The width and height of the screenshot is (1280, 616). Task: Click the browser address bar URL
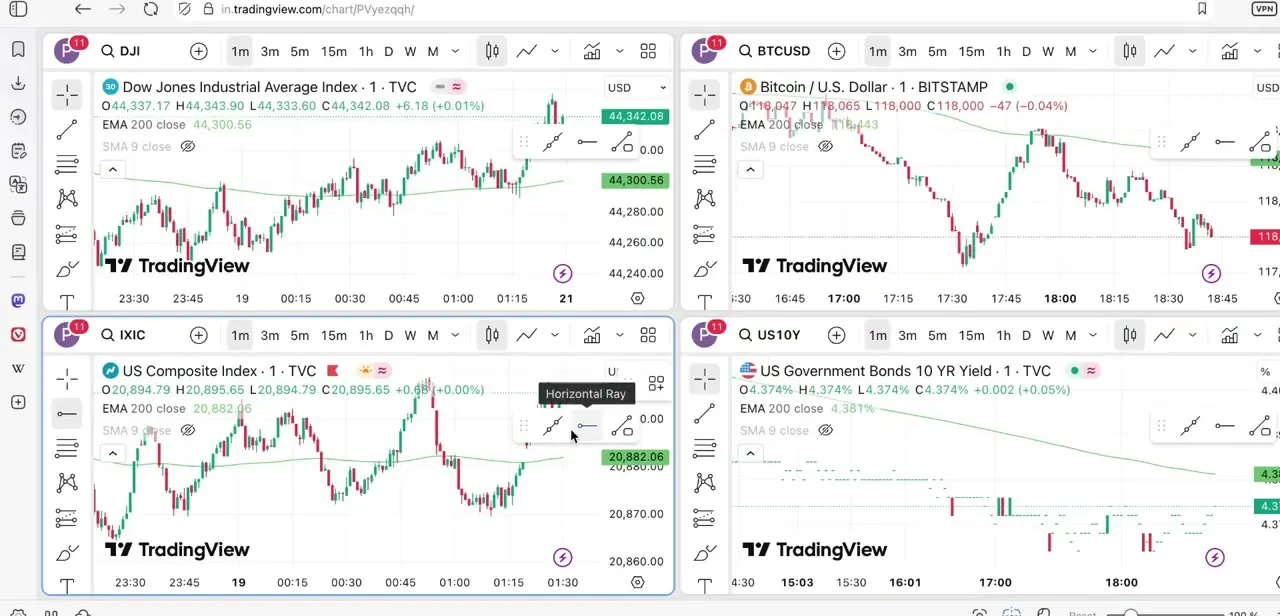(317, 9)
